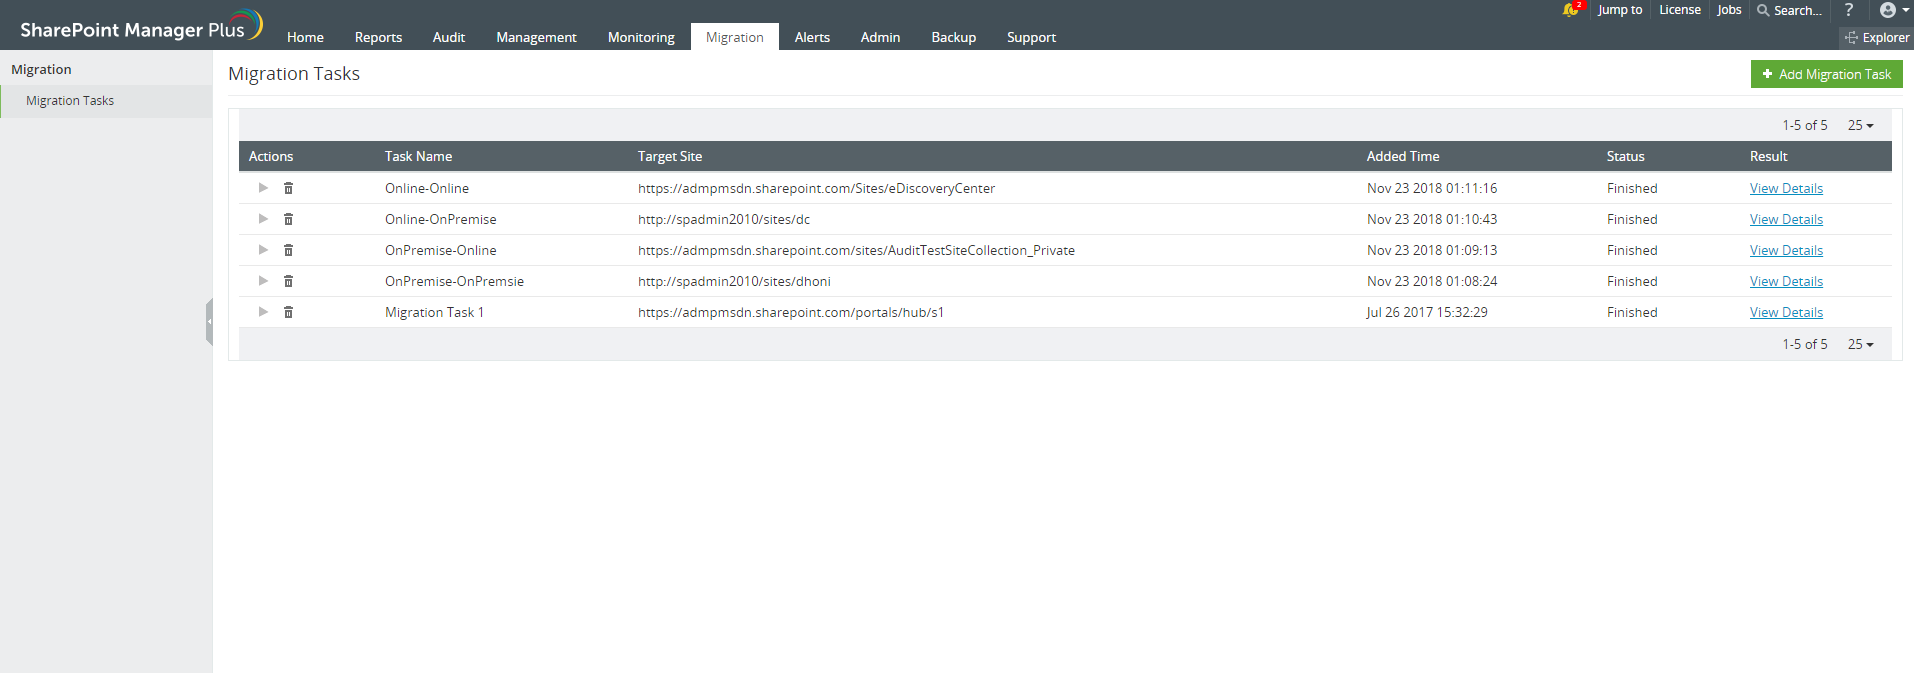
Task: View Details for Online-Online task
Action: click(1786, 188)
